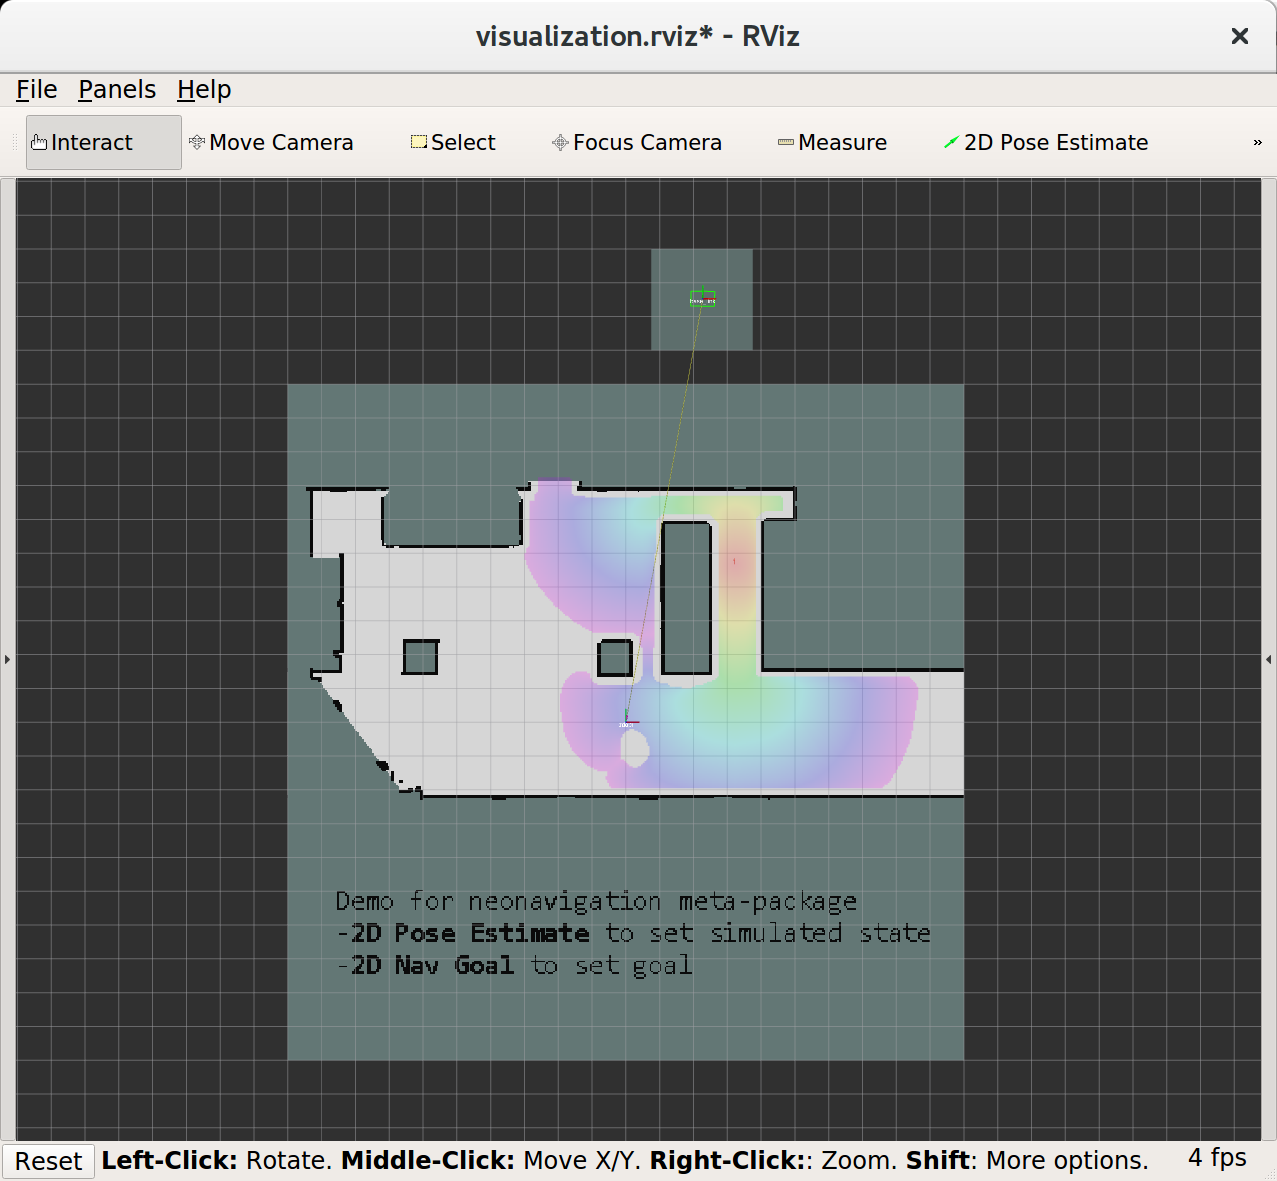The width and height of the screenshot is (1277, 1181).
Task: Expand the toolbar grip handle area
Action: pyautogui.click(x=17, y=142)
